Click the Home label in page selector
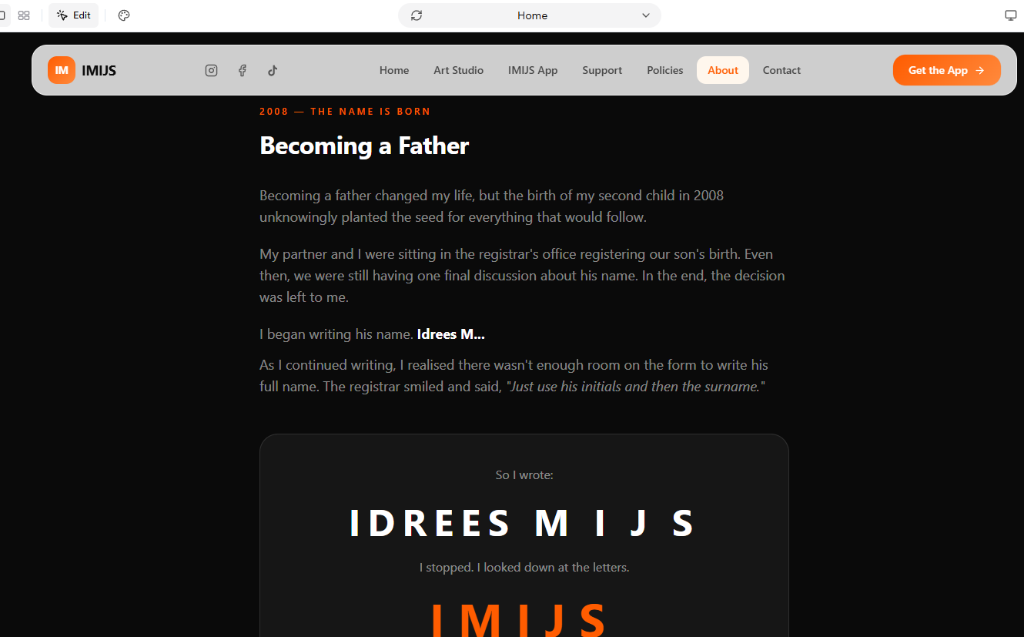The width and height of the screenshot is (1024, 637). coord(532,15)
